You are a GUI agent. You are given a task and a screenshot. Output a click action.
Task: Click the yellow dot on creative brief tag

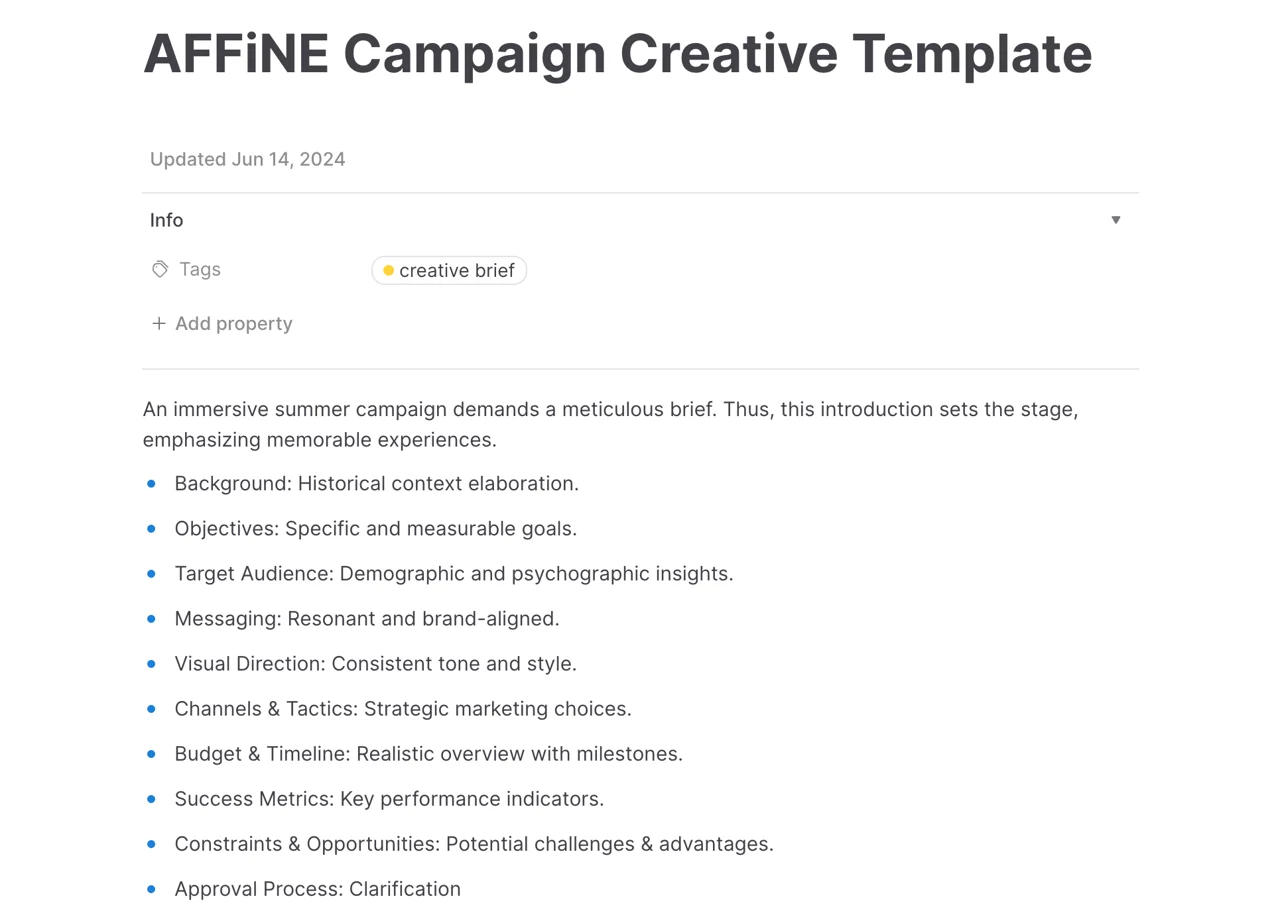389,271
